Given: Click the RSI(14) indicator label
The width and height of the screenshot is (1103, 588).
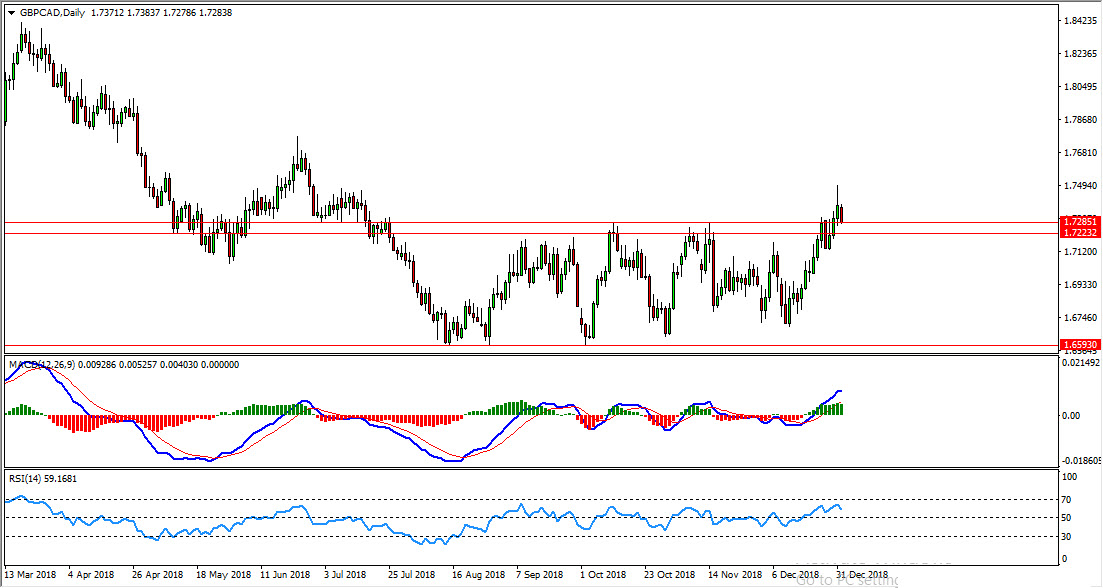Looking at the screenshot, I should 26,479.
